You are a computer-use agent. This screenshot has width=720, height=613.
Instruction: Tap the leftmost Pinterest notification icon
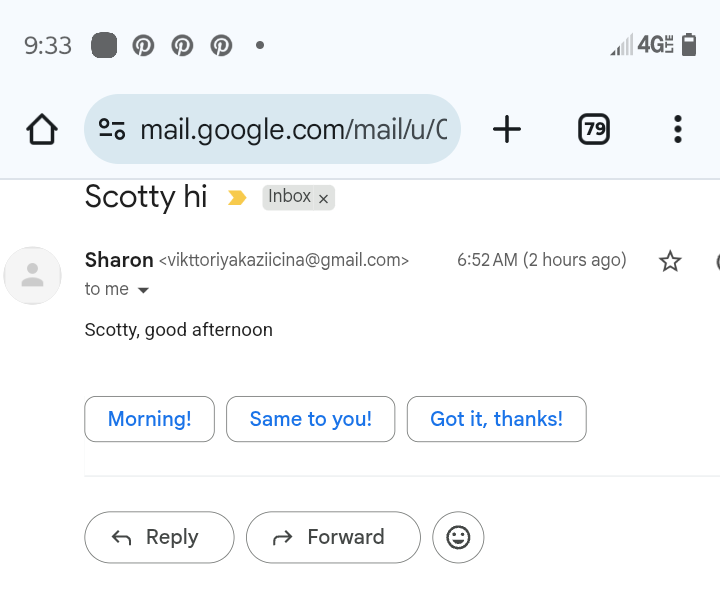click(144, 46)
